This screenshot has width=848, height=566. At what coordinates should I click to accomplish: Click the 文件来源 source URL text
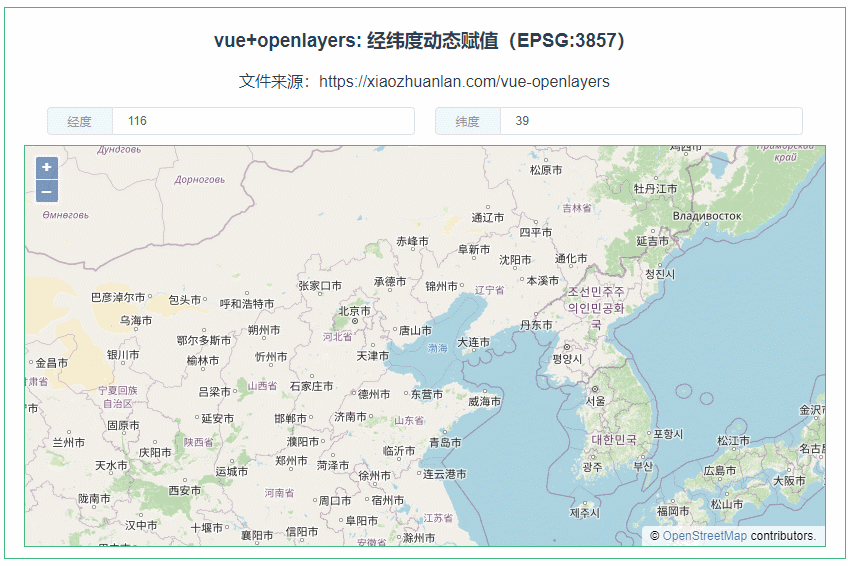coord(424,82)
